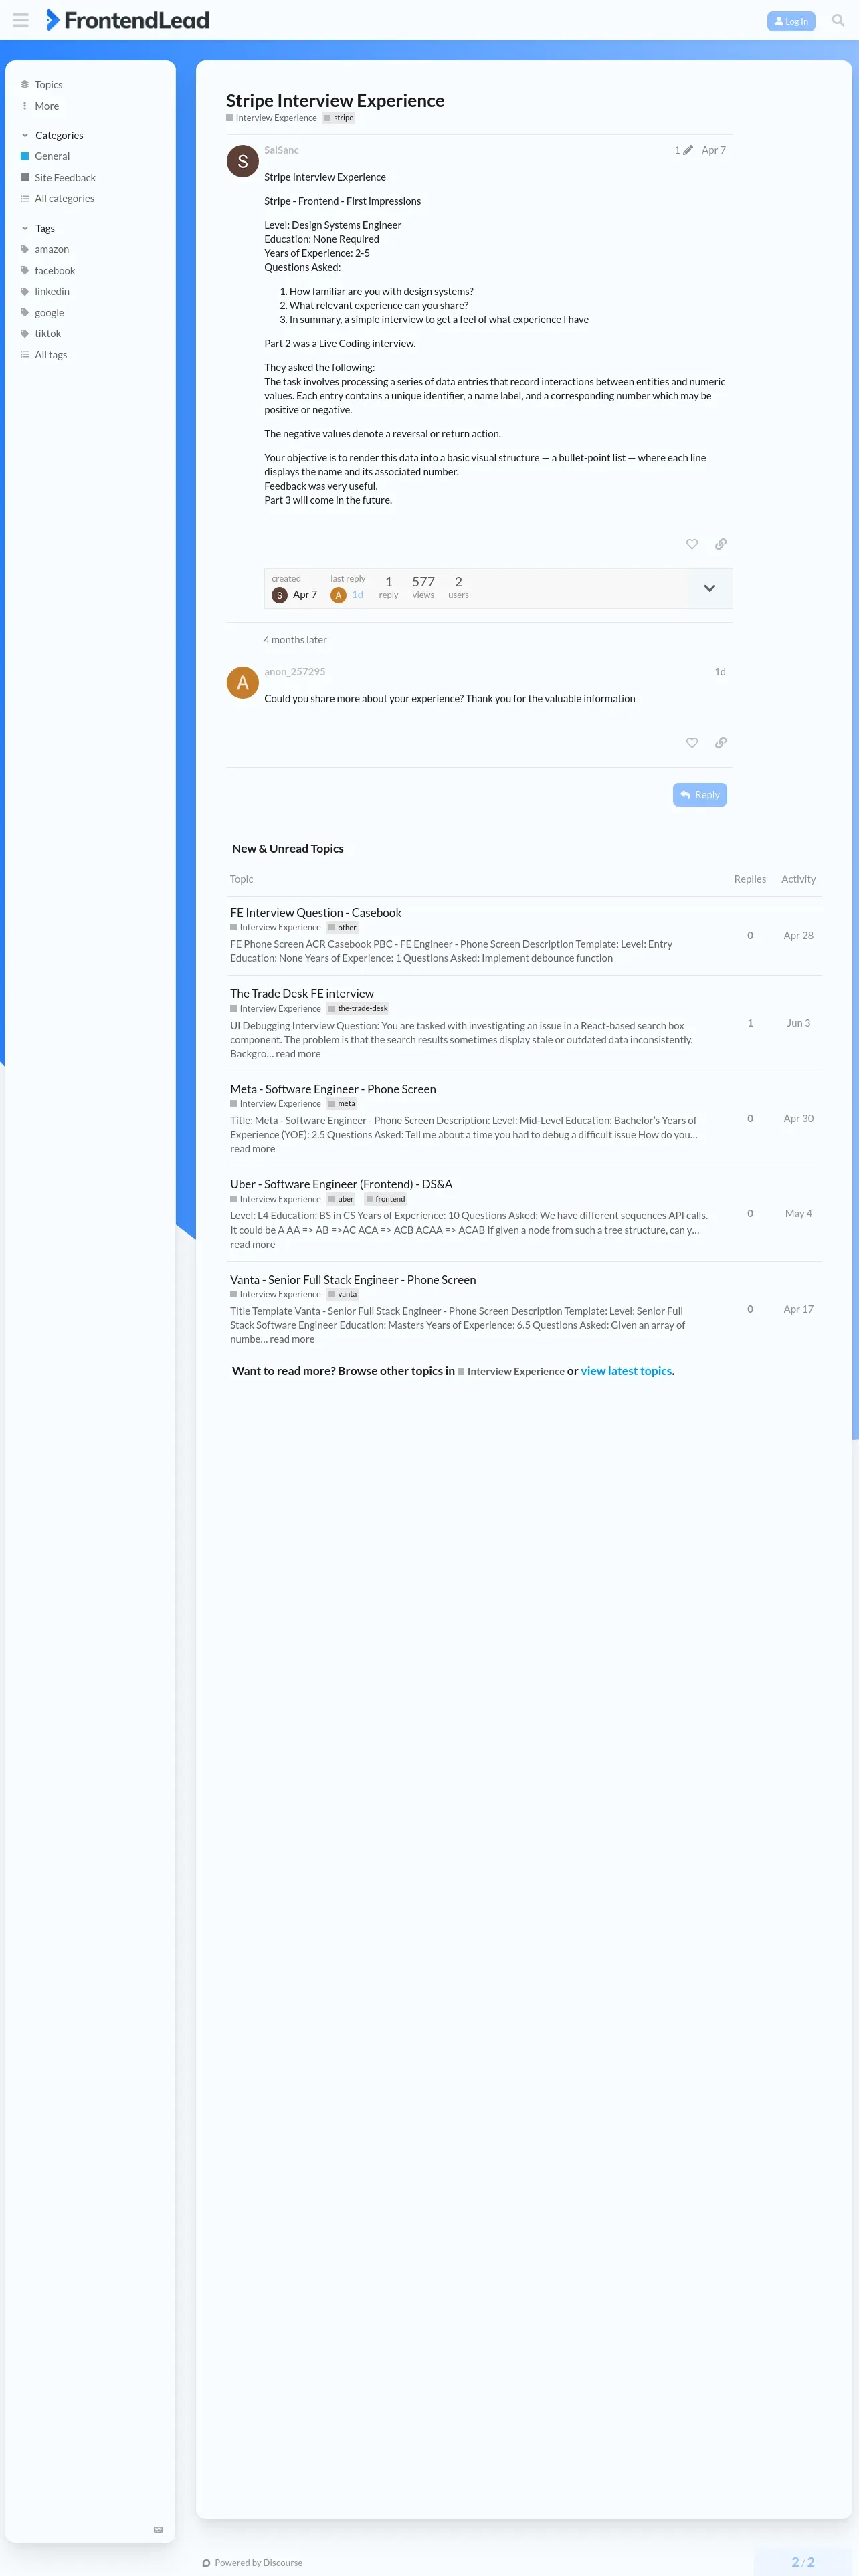Click the 1d timestamp on reply
The height and width of the screenshot is (2576, 859).
tap(720, 672)
